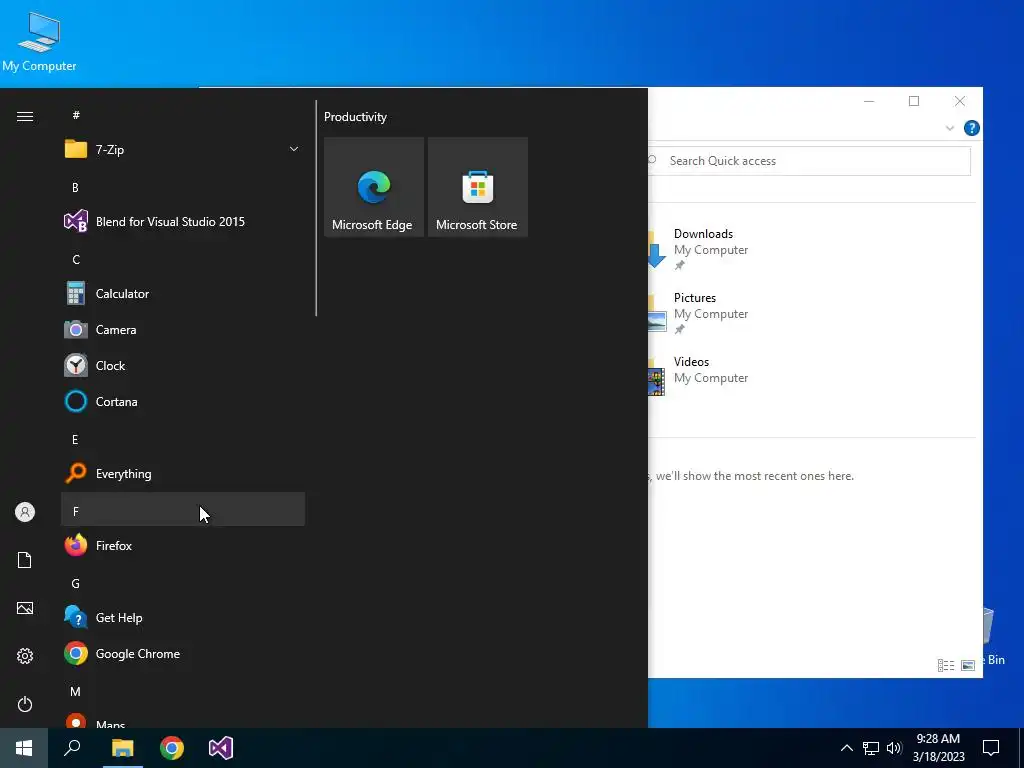This screenshot has height=768, width=1024.
Task: Open taskbar Search magnifier
Action: click(x=72, y=748)
